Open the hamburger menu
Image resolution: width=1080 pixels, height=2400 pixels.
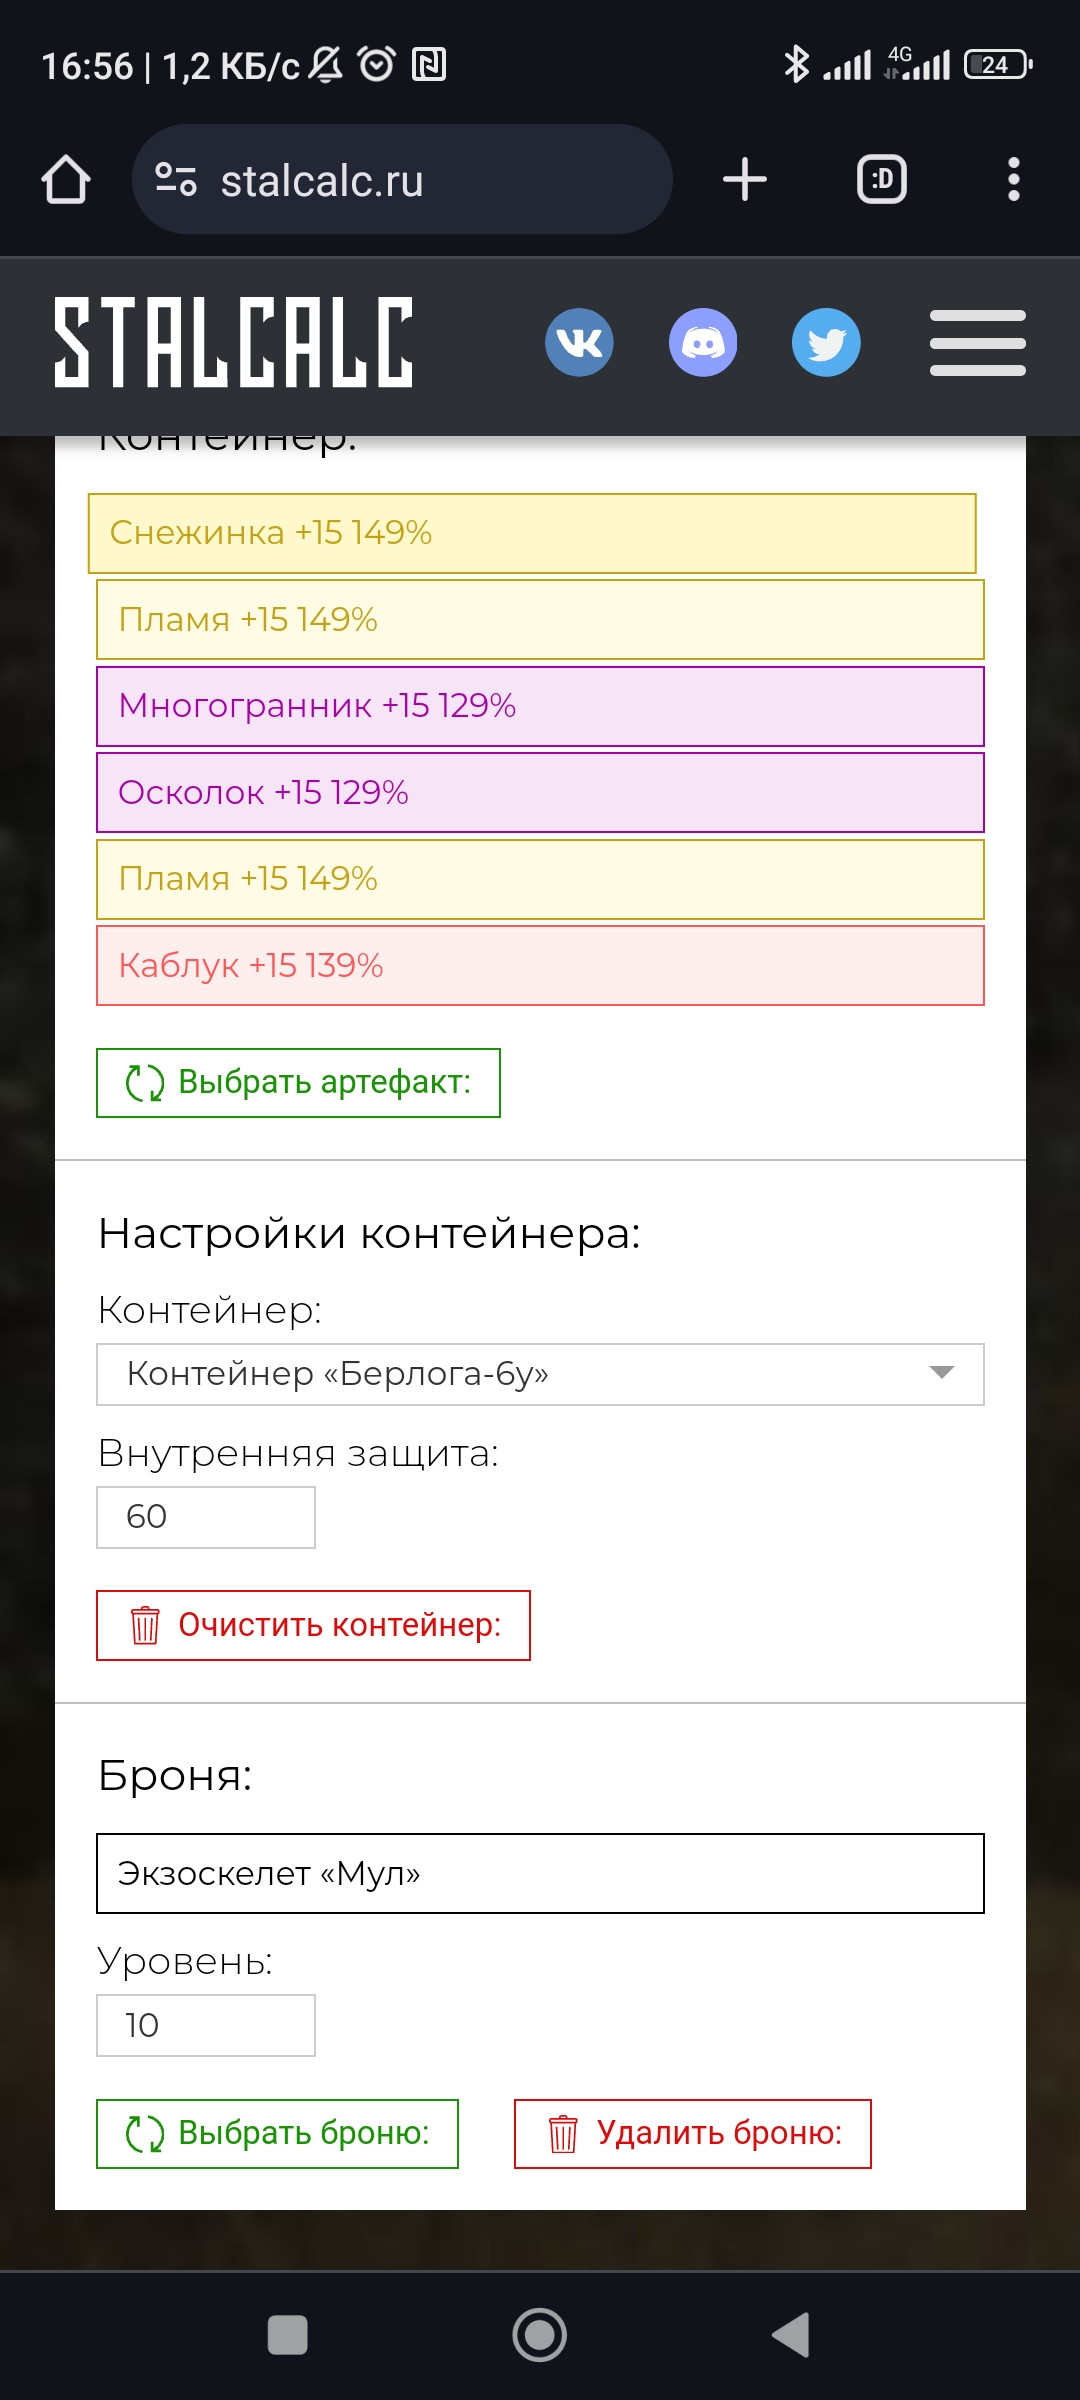978,343
